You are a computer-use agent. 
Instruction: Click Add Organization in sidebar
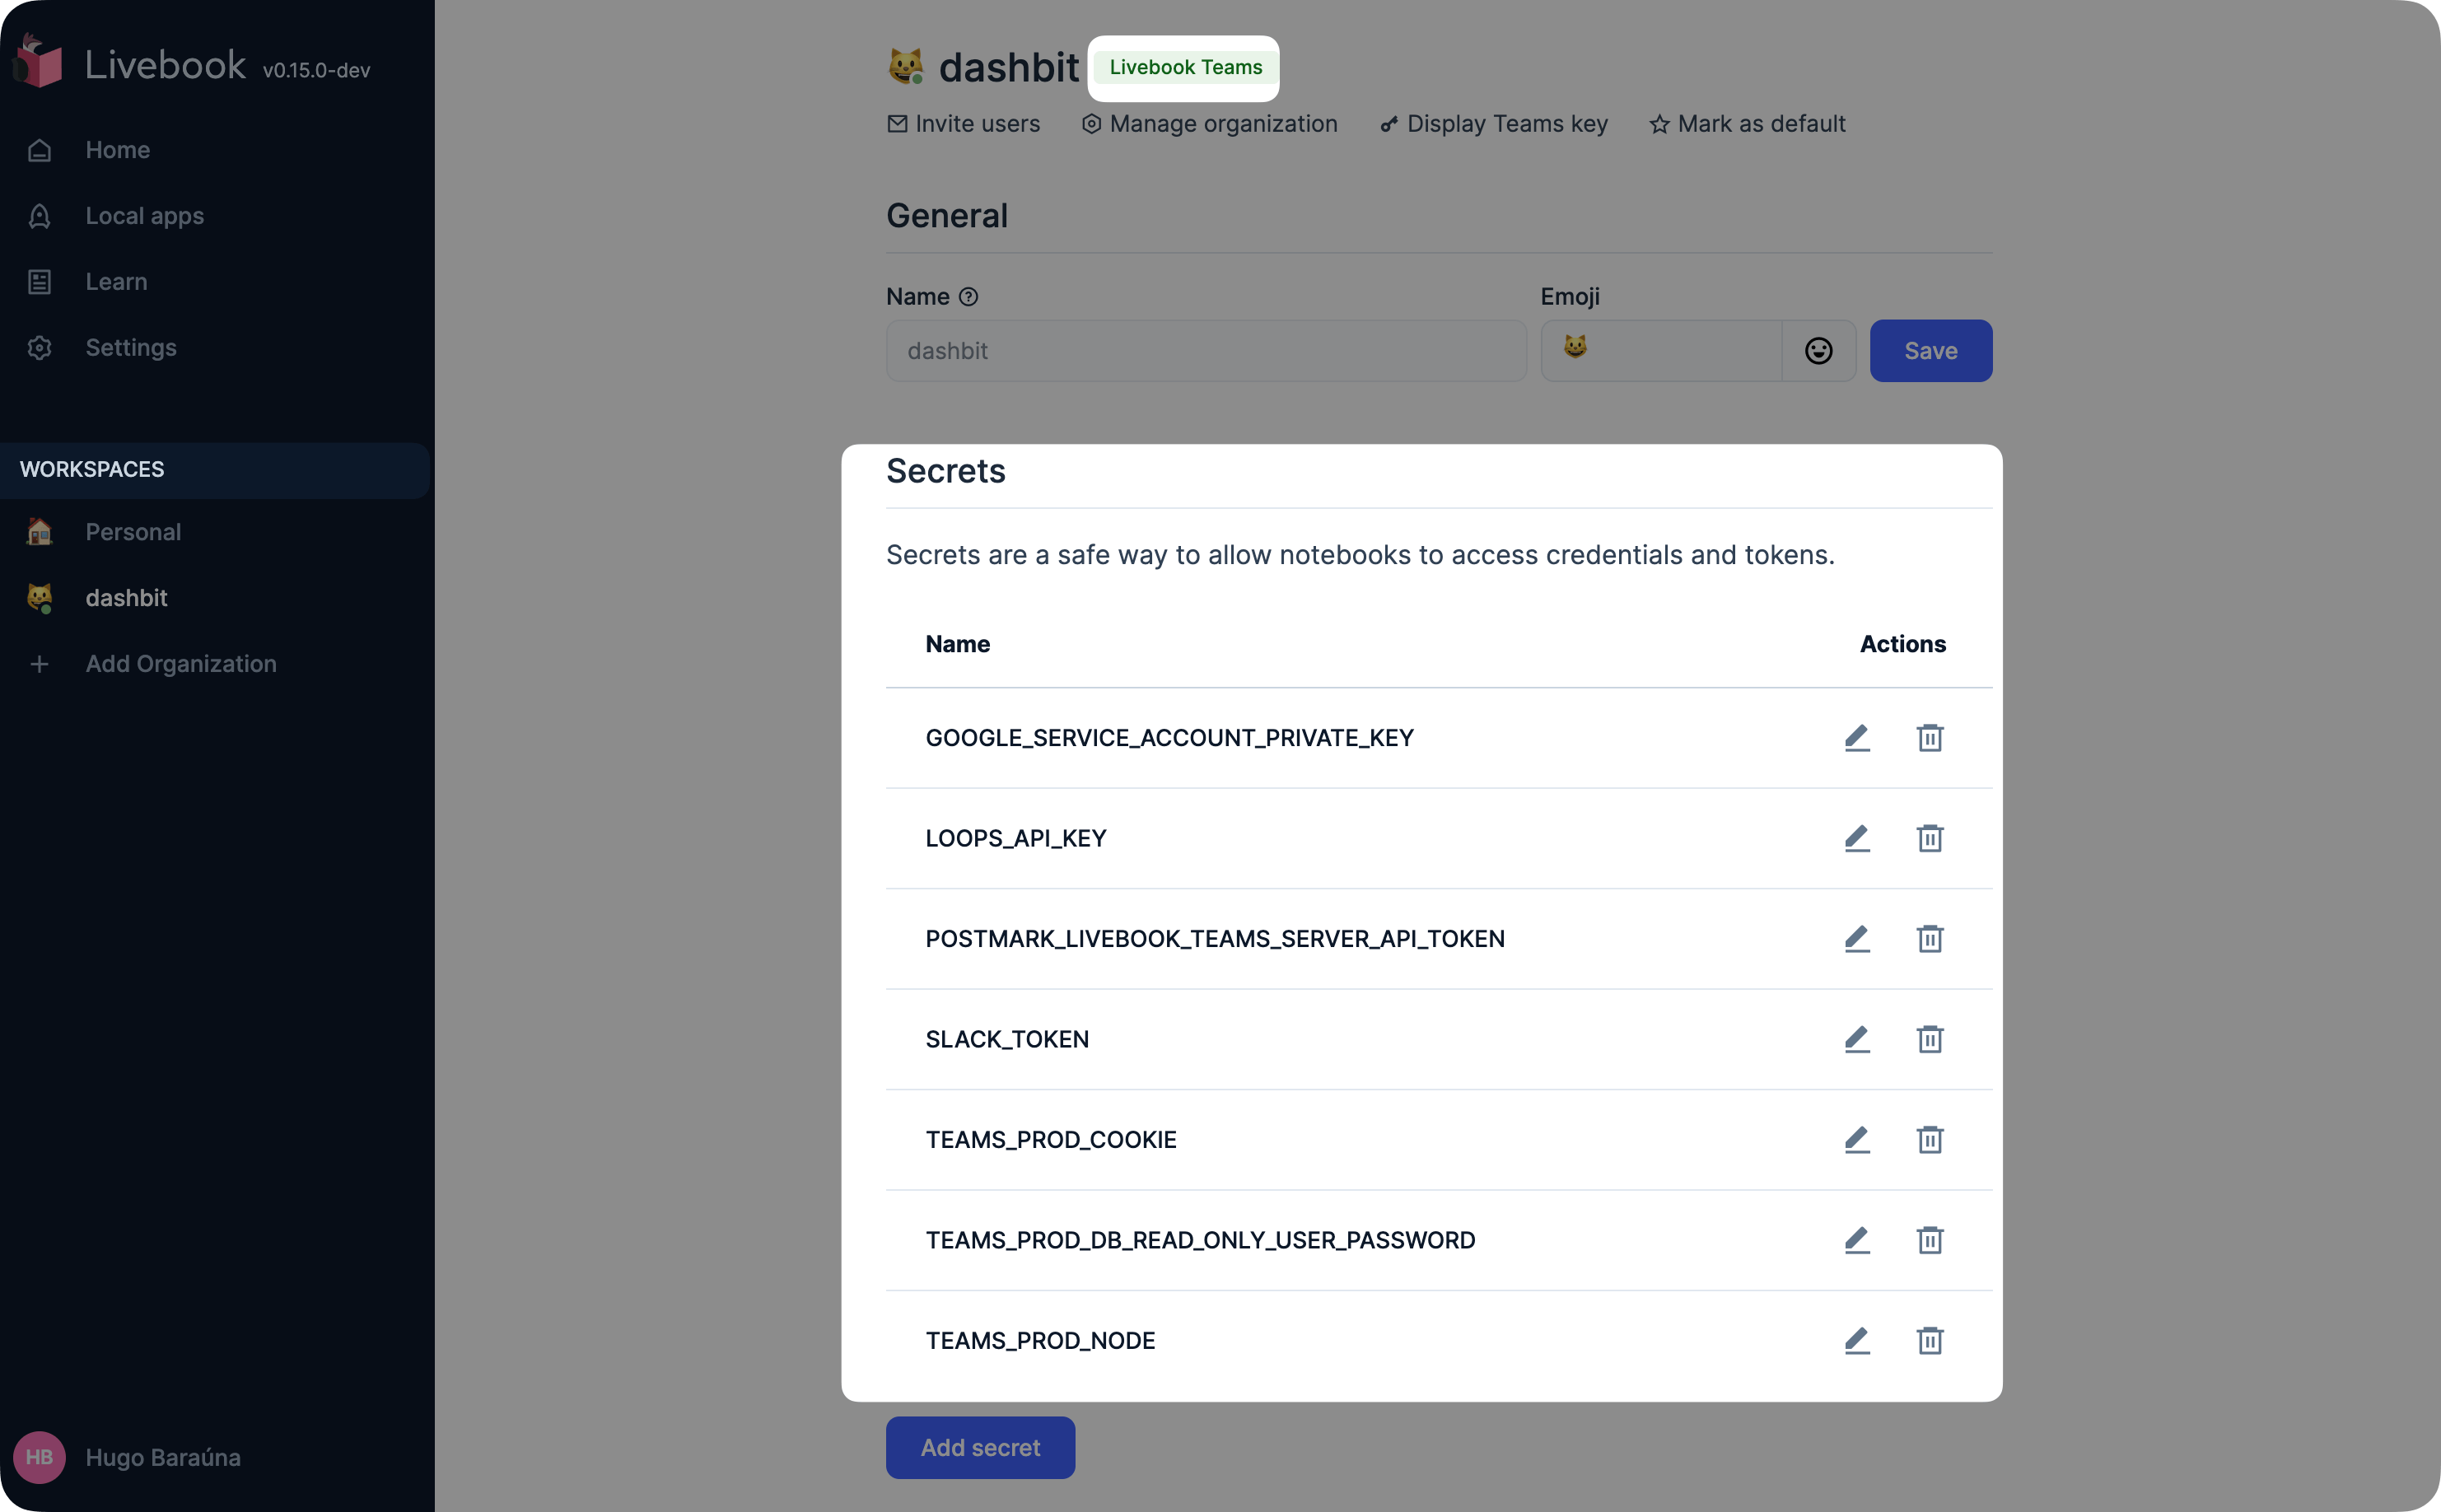[x=180, y=664]
